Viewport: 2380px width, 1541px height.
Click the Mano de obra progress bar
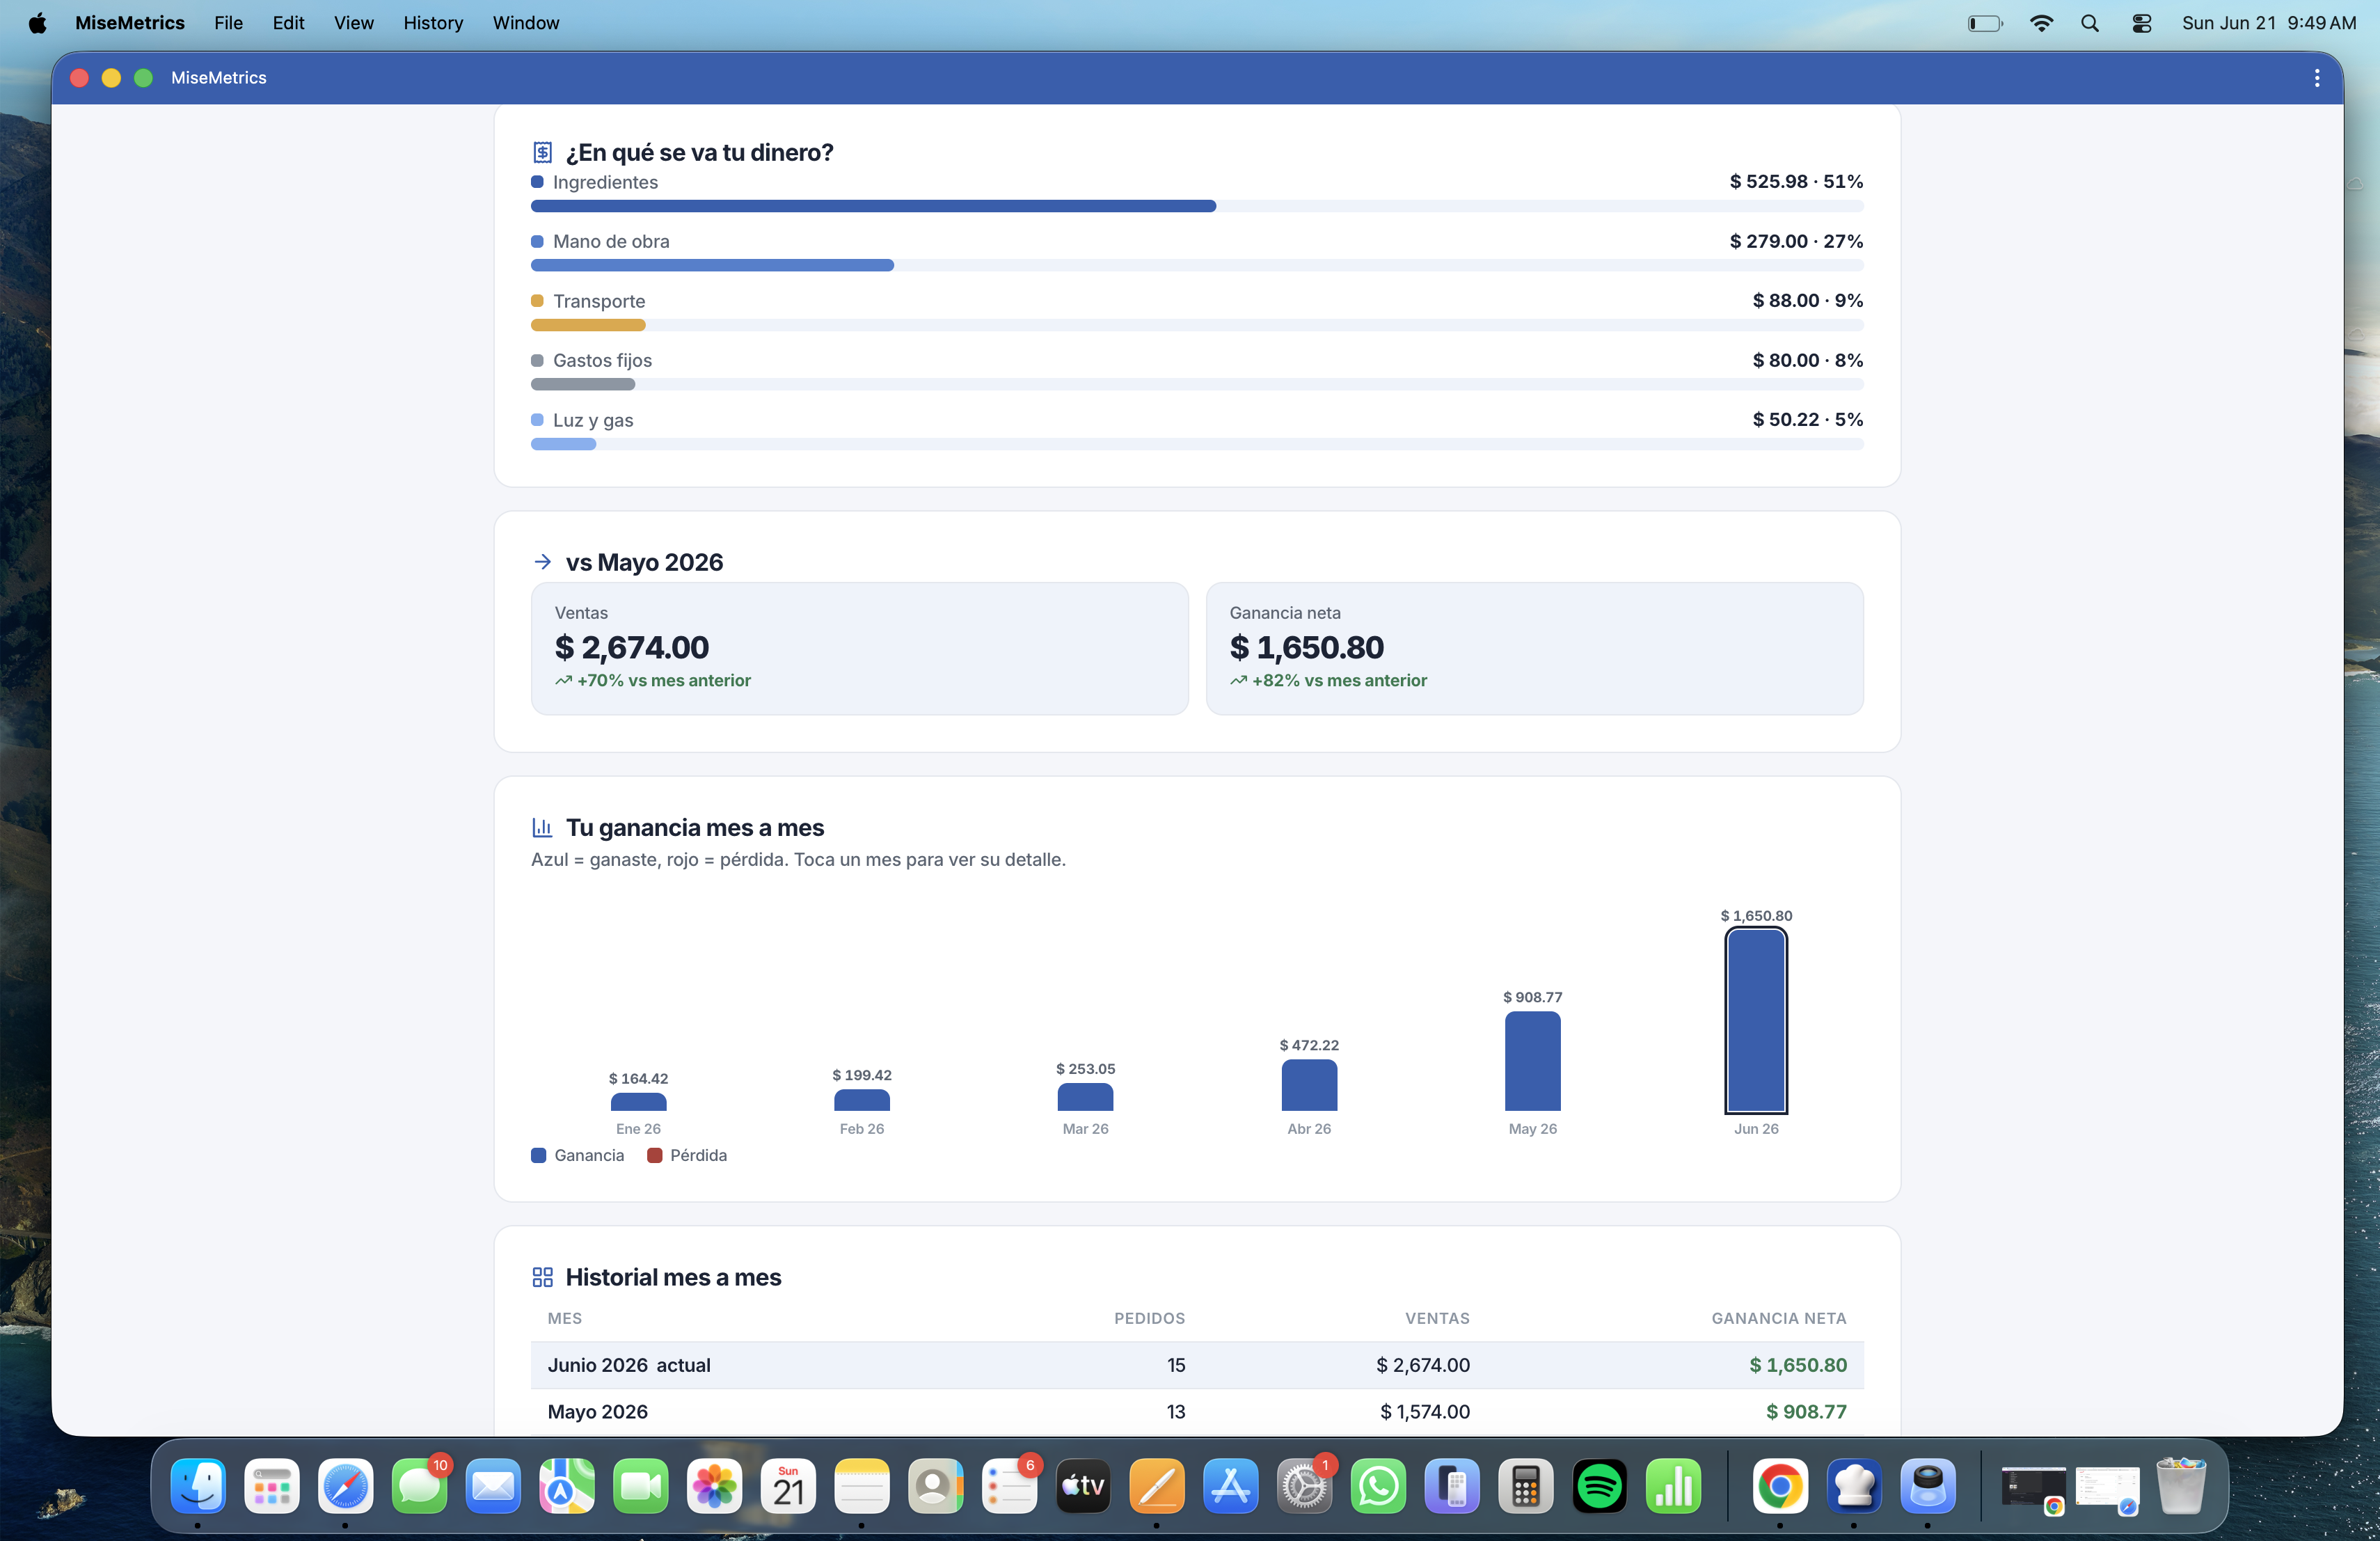pos(1197,265)
